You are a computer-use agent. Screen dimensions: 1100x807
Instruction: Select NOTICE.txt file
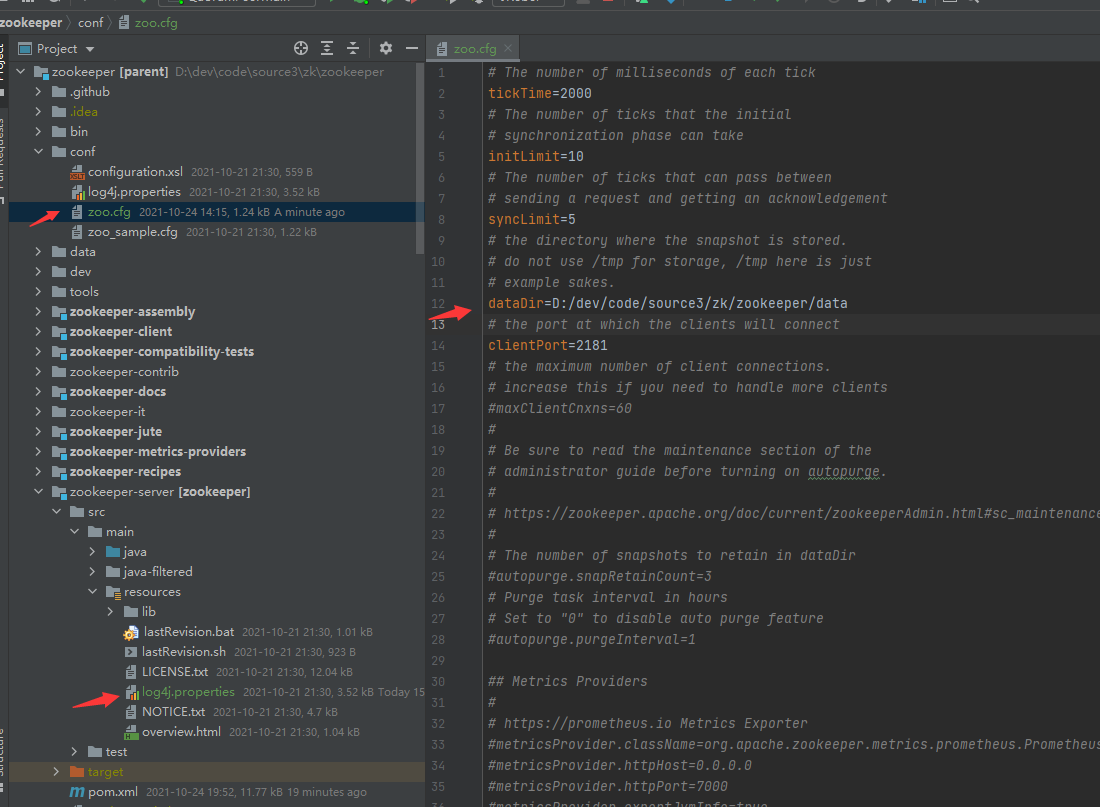click(x=173, y=712)
